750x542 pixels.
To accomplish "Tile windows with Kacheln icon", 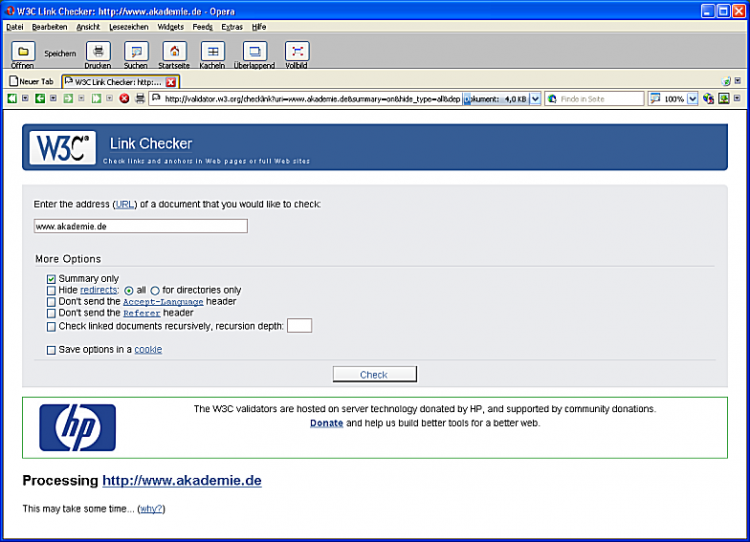I will point(212,51).
